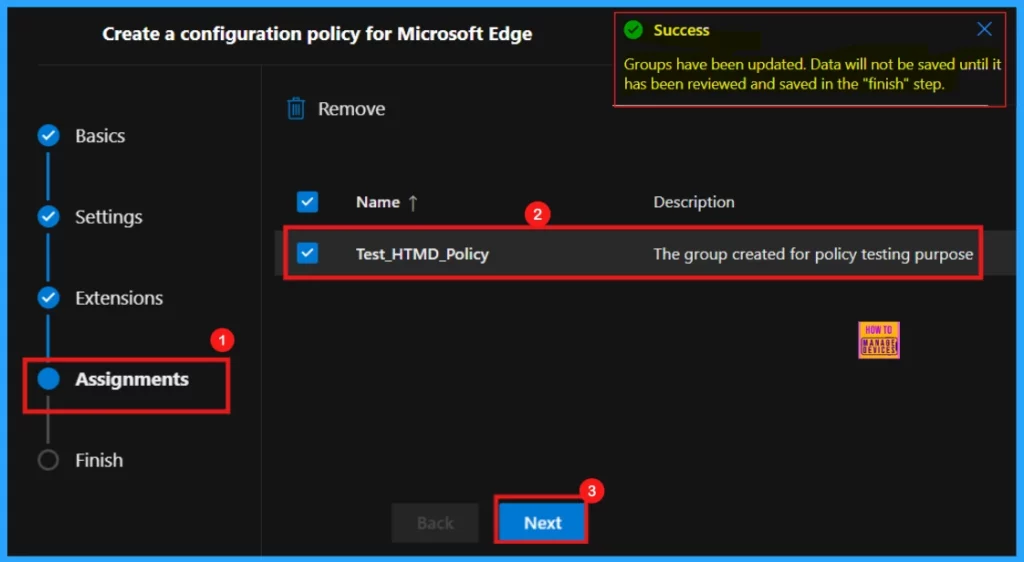Click the notification message about groups updated

click(x=812, y=74)
